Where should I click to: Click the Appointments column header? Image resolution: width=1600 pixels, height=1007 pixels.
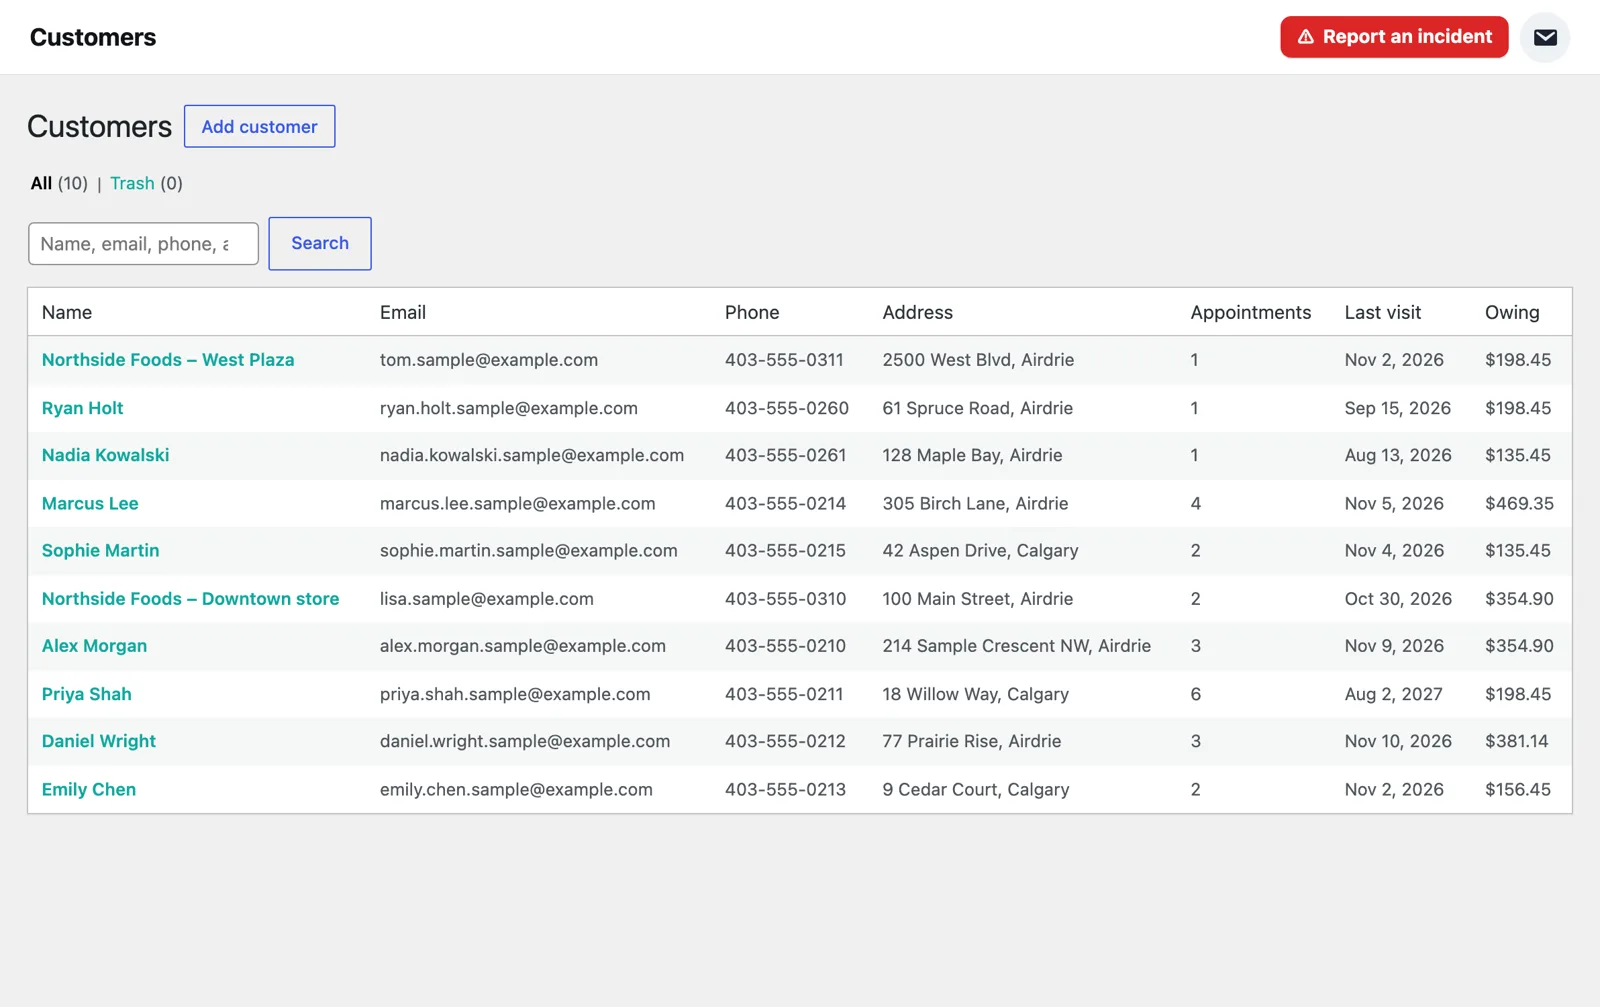[1250, 312]
